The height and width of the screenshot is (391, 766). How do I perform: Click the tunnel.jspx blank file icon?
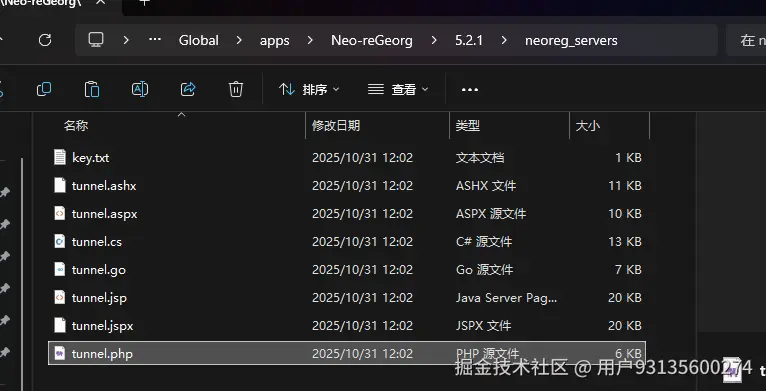[x=60, y=325]
